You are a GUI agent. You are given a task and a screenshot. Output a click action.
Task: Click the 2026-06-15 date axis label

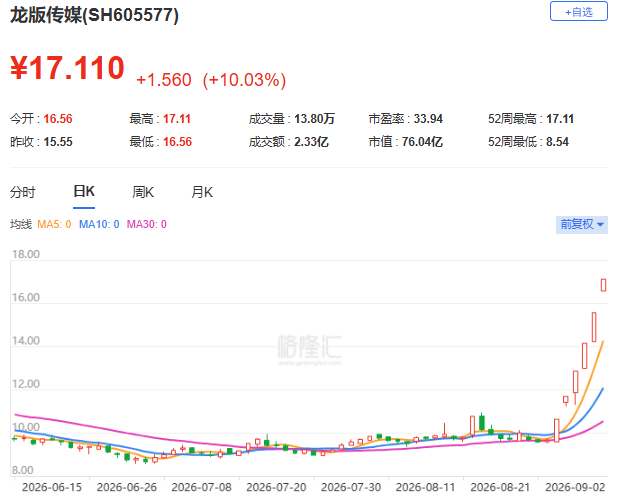click(x=52, y=487)
